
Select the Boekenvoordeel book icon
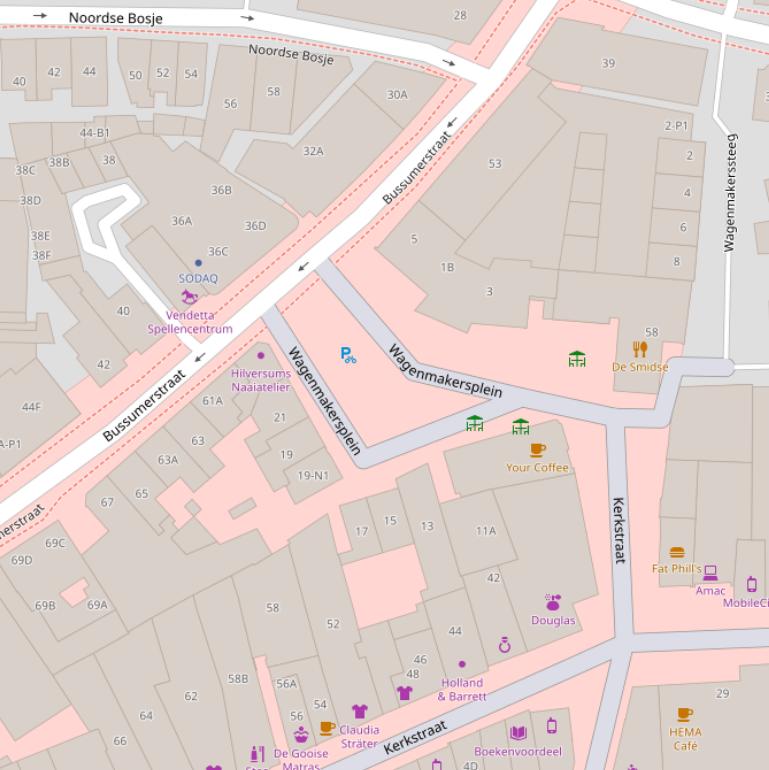coord(518,733)
